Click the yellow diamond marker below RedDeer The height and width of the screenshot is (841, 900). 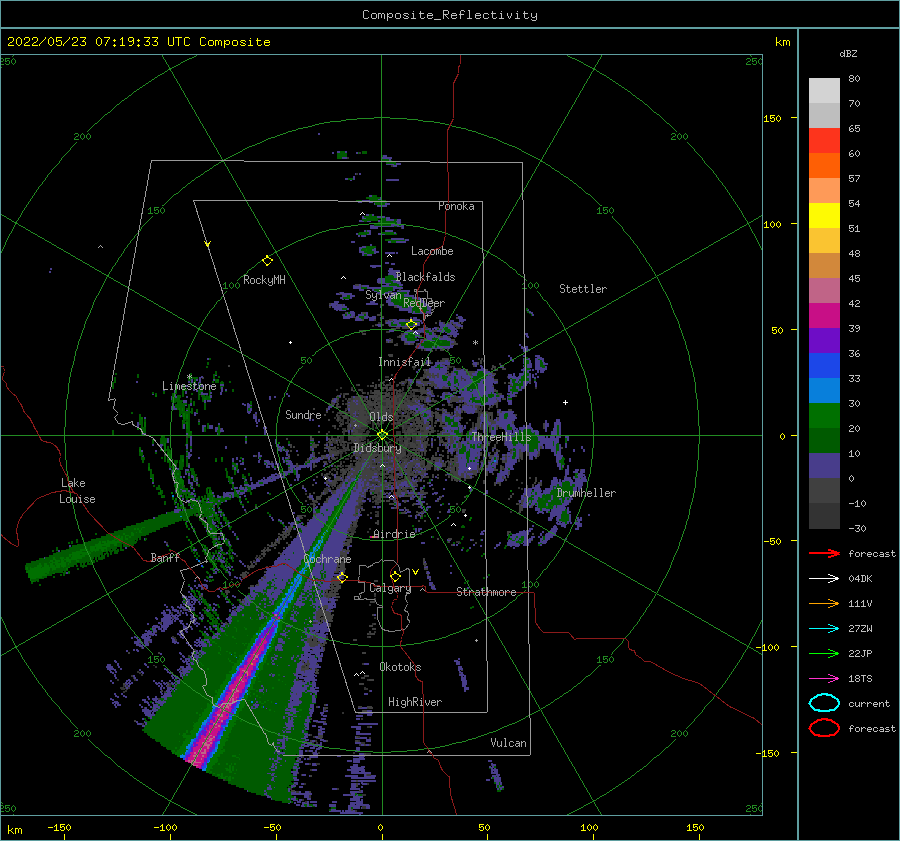click(412, 325)
